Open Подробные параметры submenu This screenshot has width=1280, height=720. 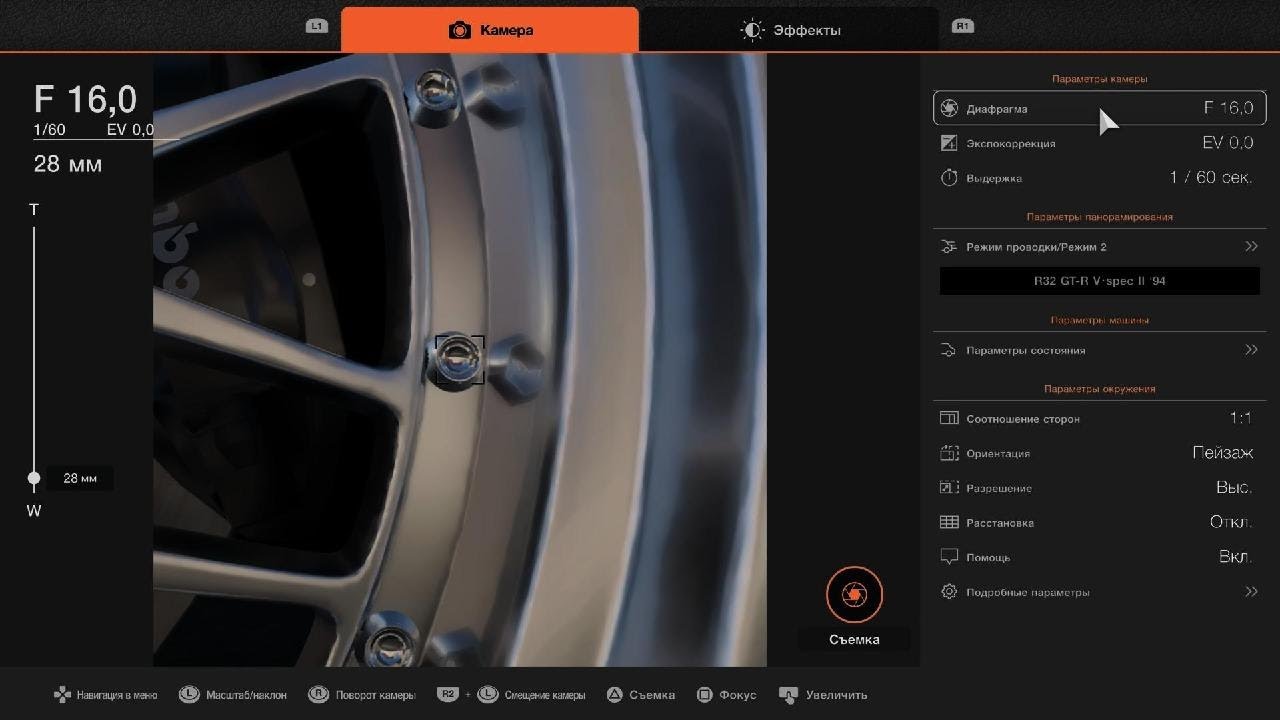pos(1100,592)
